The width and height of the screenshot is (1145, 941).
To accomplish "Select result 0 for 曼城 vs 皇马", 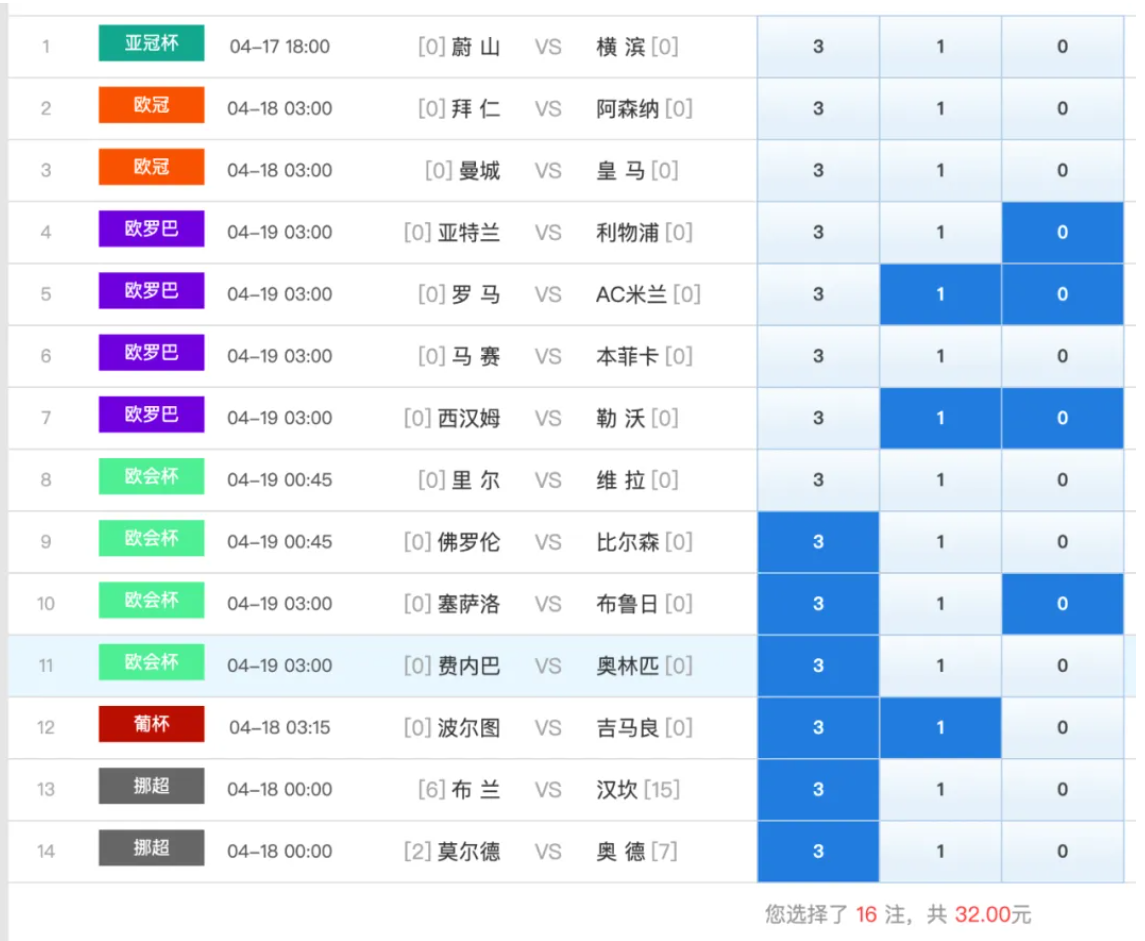I will tap(1062, 171).
